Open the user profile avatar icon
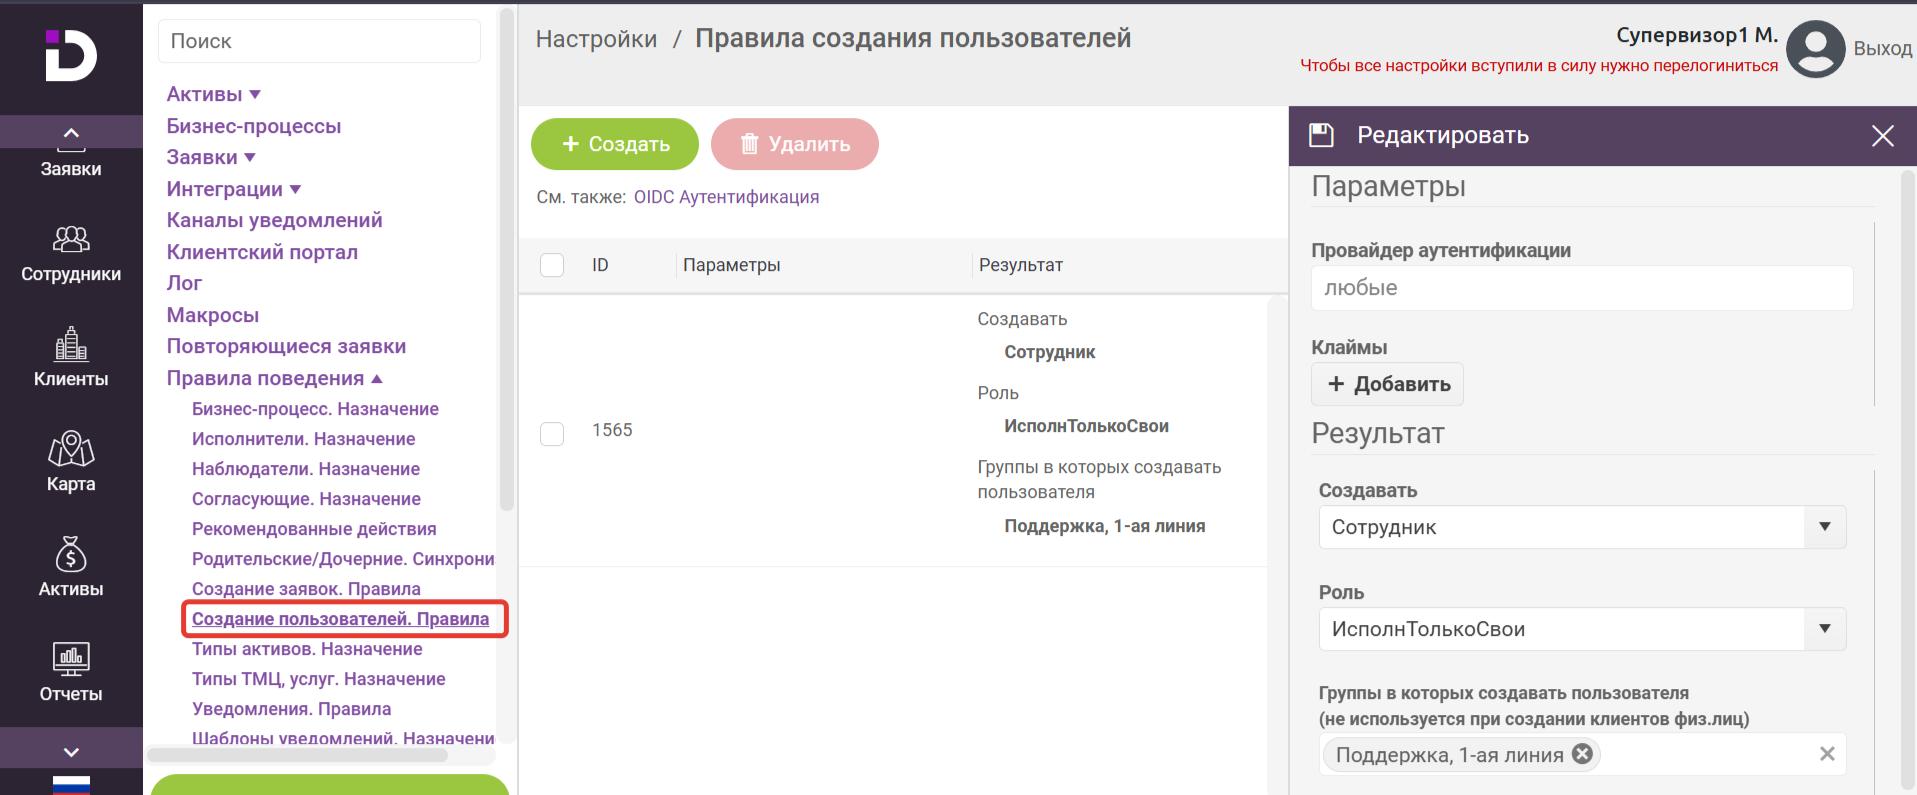1917x795 pixels. (1814, 49)
